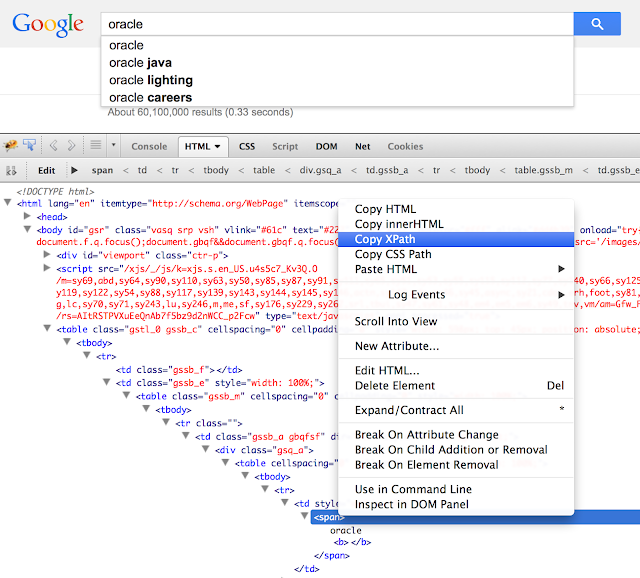Click the <b> </b> element row

pos(352,542)
